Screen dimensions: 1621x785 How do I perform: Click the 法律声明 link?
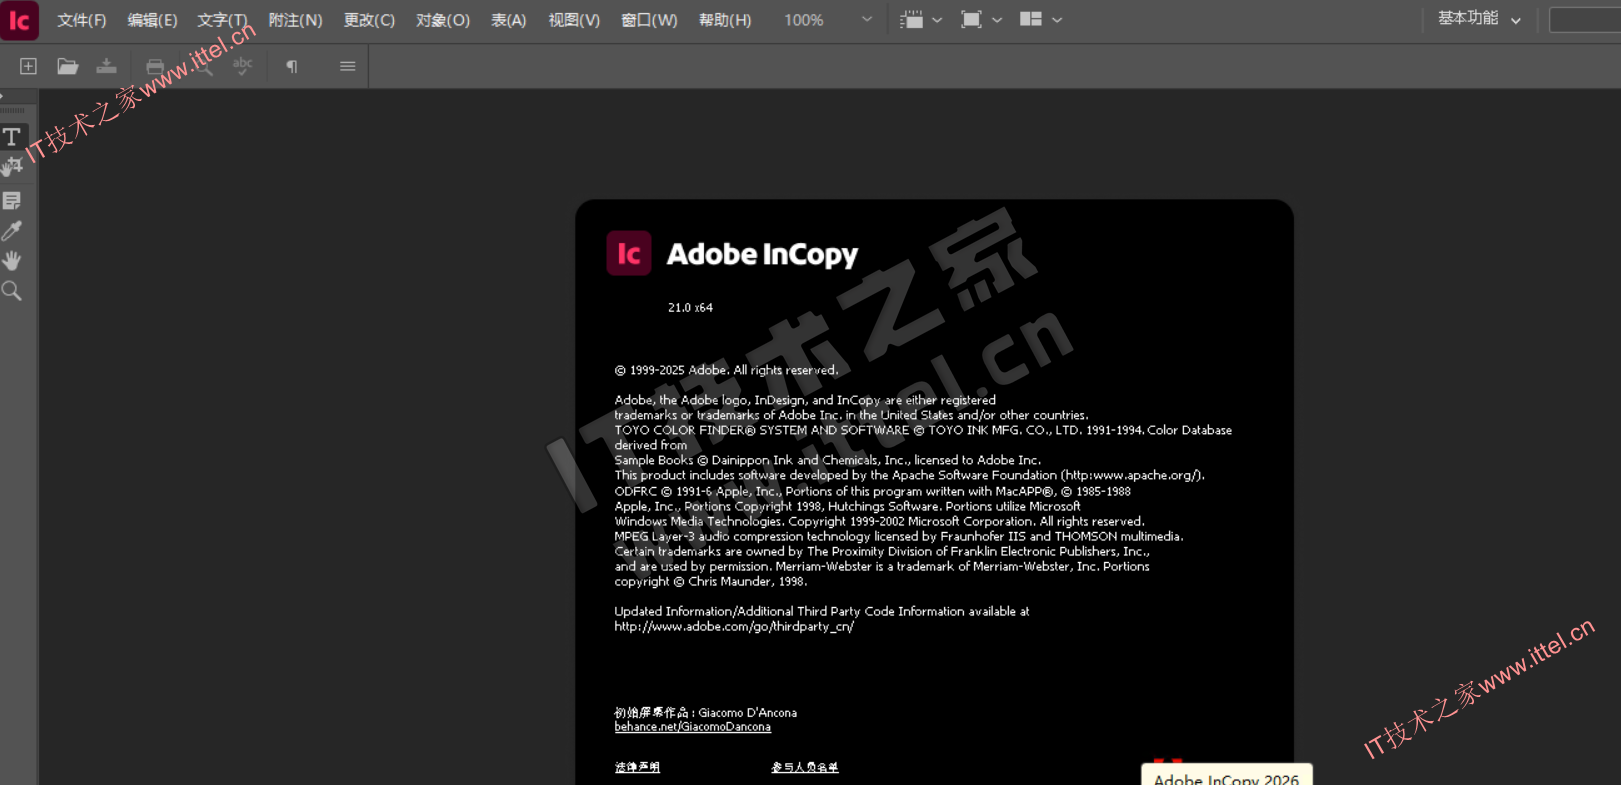pos(637,767)
